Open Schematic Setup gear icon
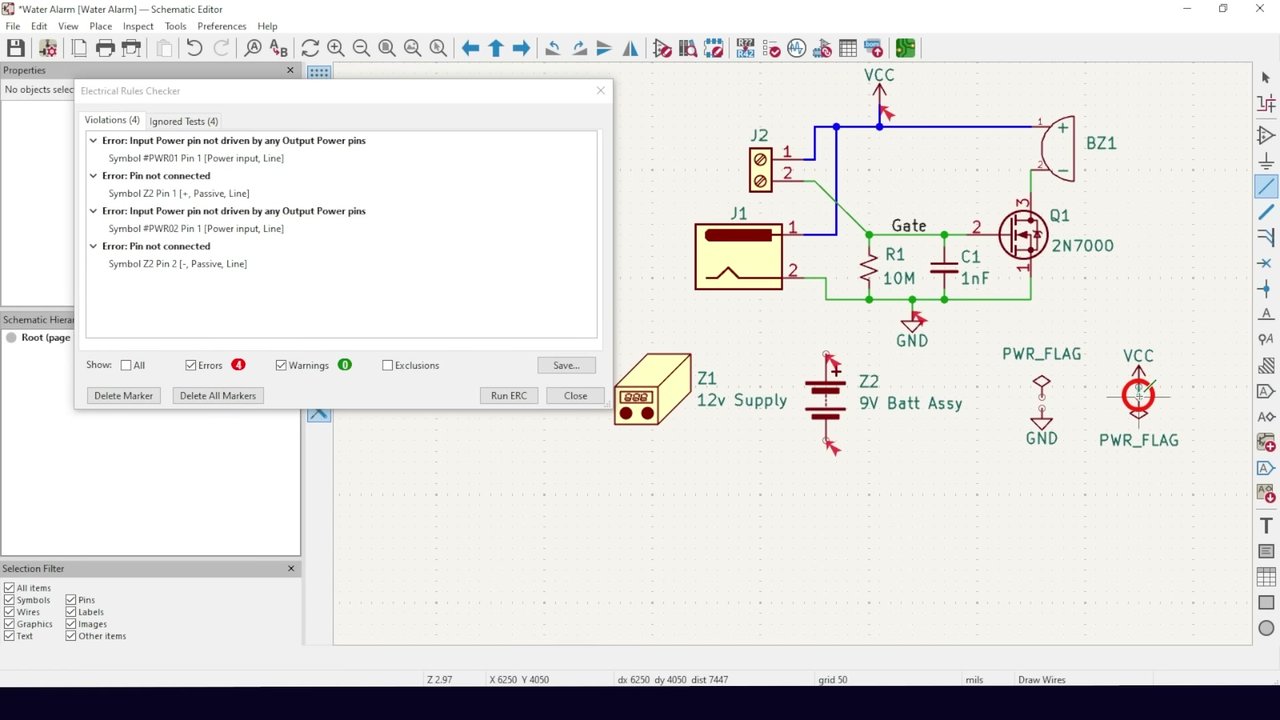The width and height of the screenshot is (1280, 720). (x=47, y=48)
